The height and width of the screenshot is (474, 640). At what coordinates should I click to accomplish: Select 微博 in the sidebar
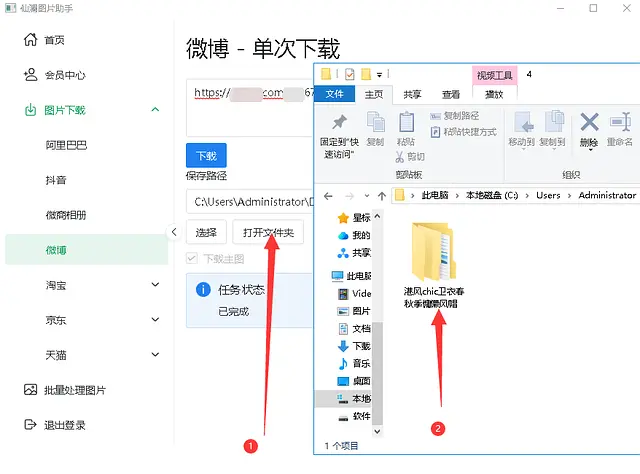pos(87,249)
